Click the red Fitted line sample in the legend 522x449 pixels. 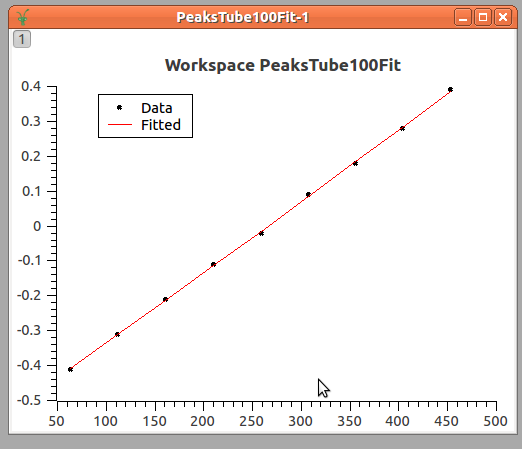[x=120, y=125]
